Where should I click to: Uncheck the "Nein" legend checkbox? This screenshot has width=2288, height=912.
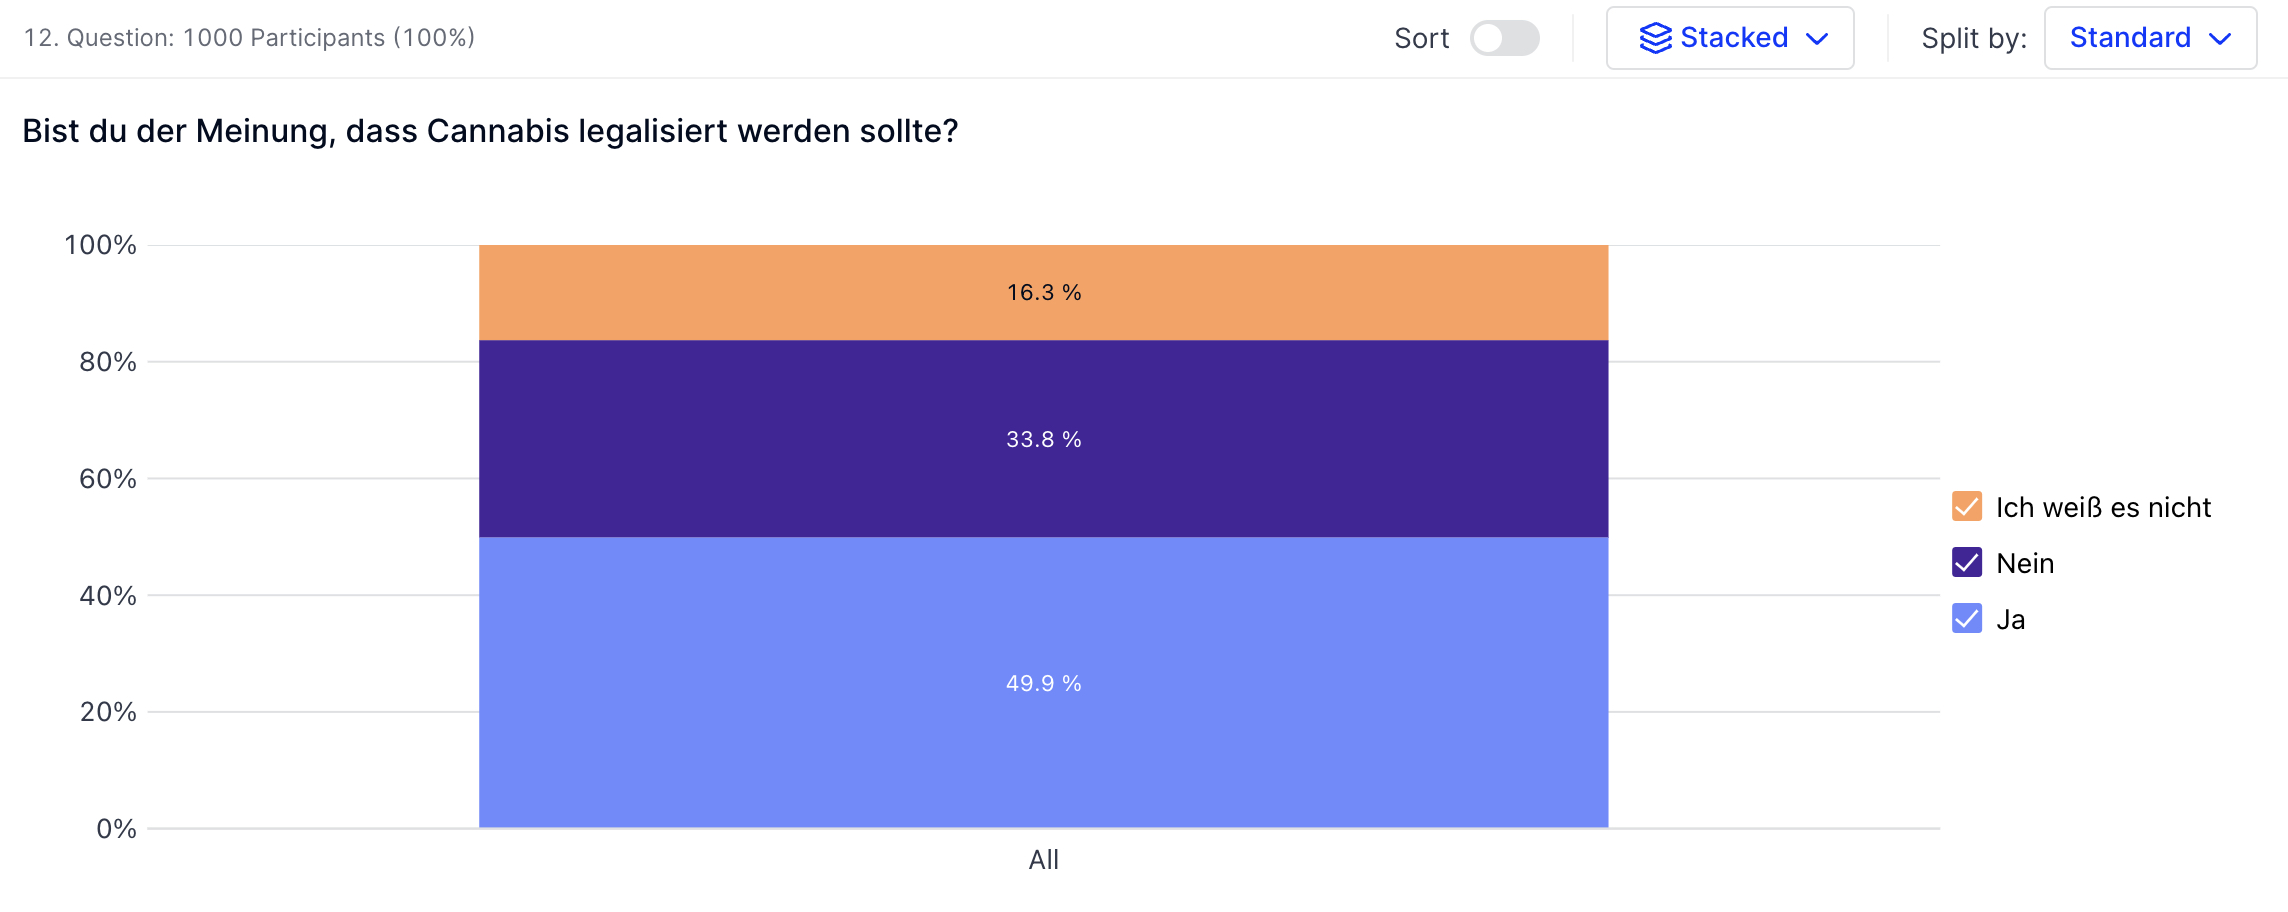(1966, 563)
